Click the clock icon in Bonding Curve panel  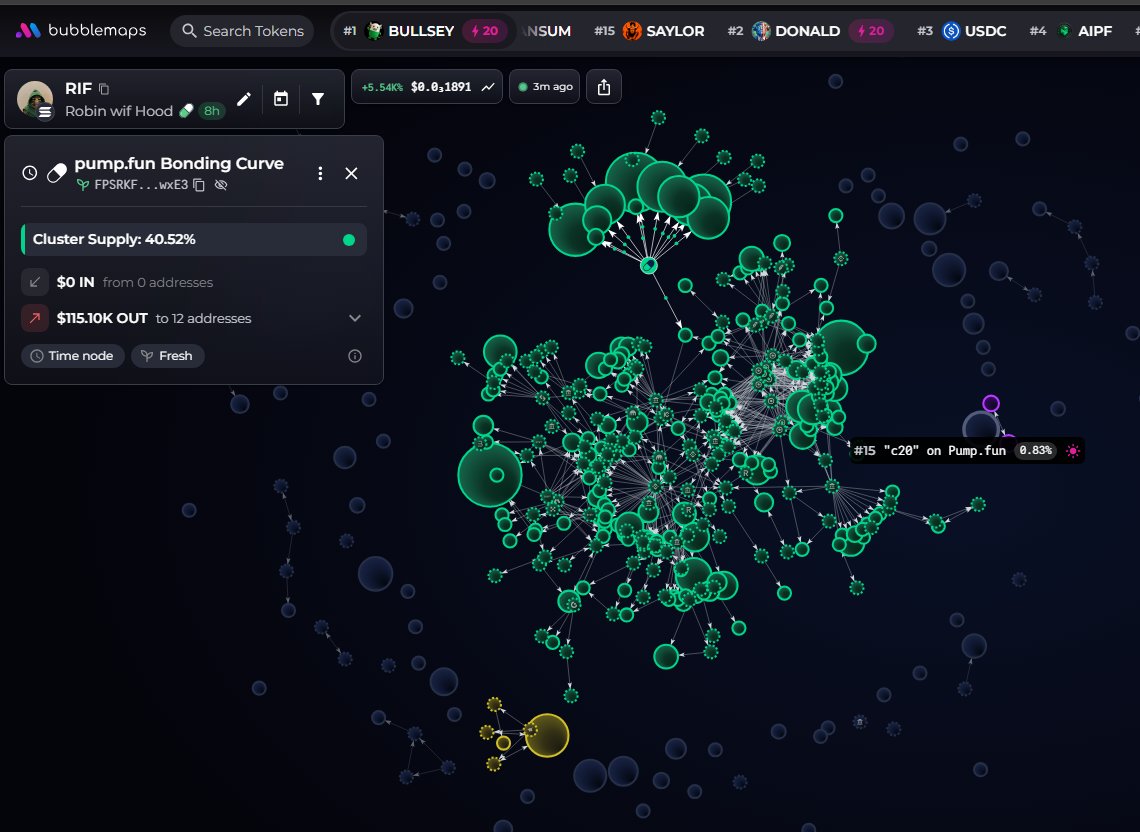click(x=30, y=173)
